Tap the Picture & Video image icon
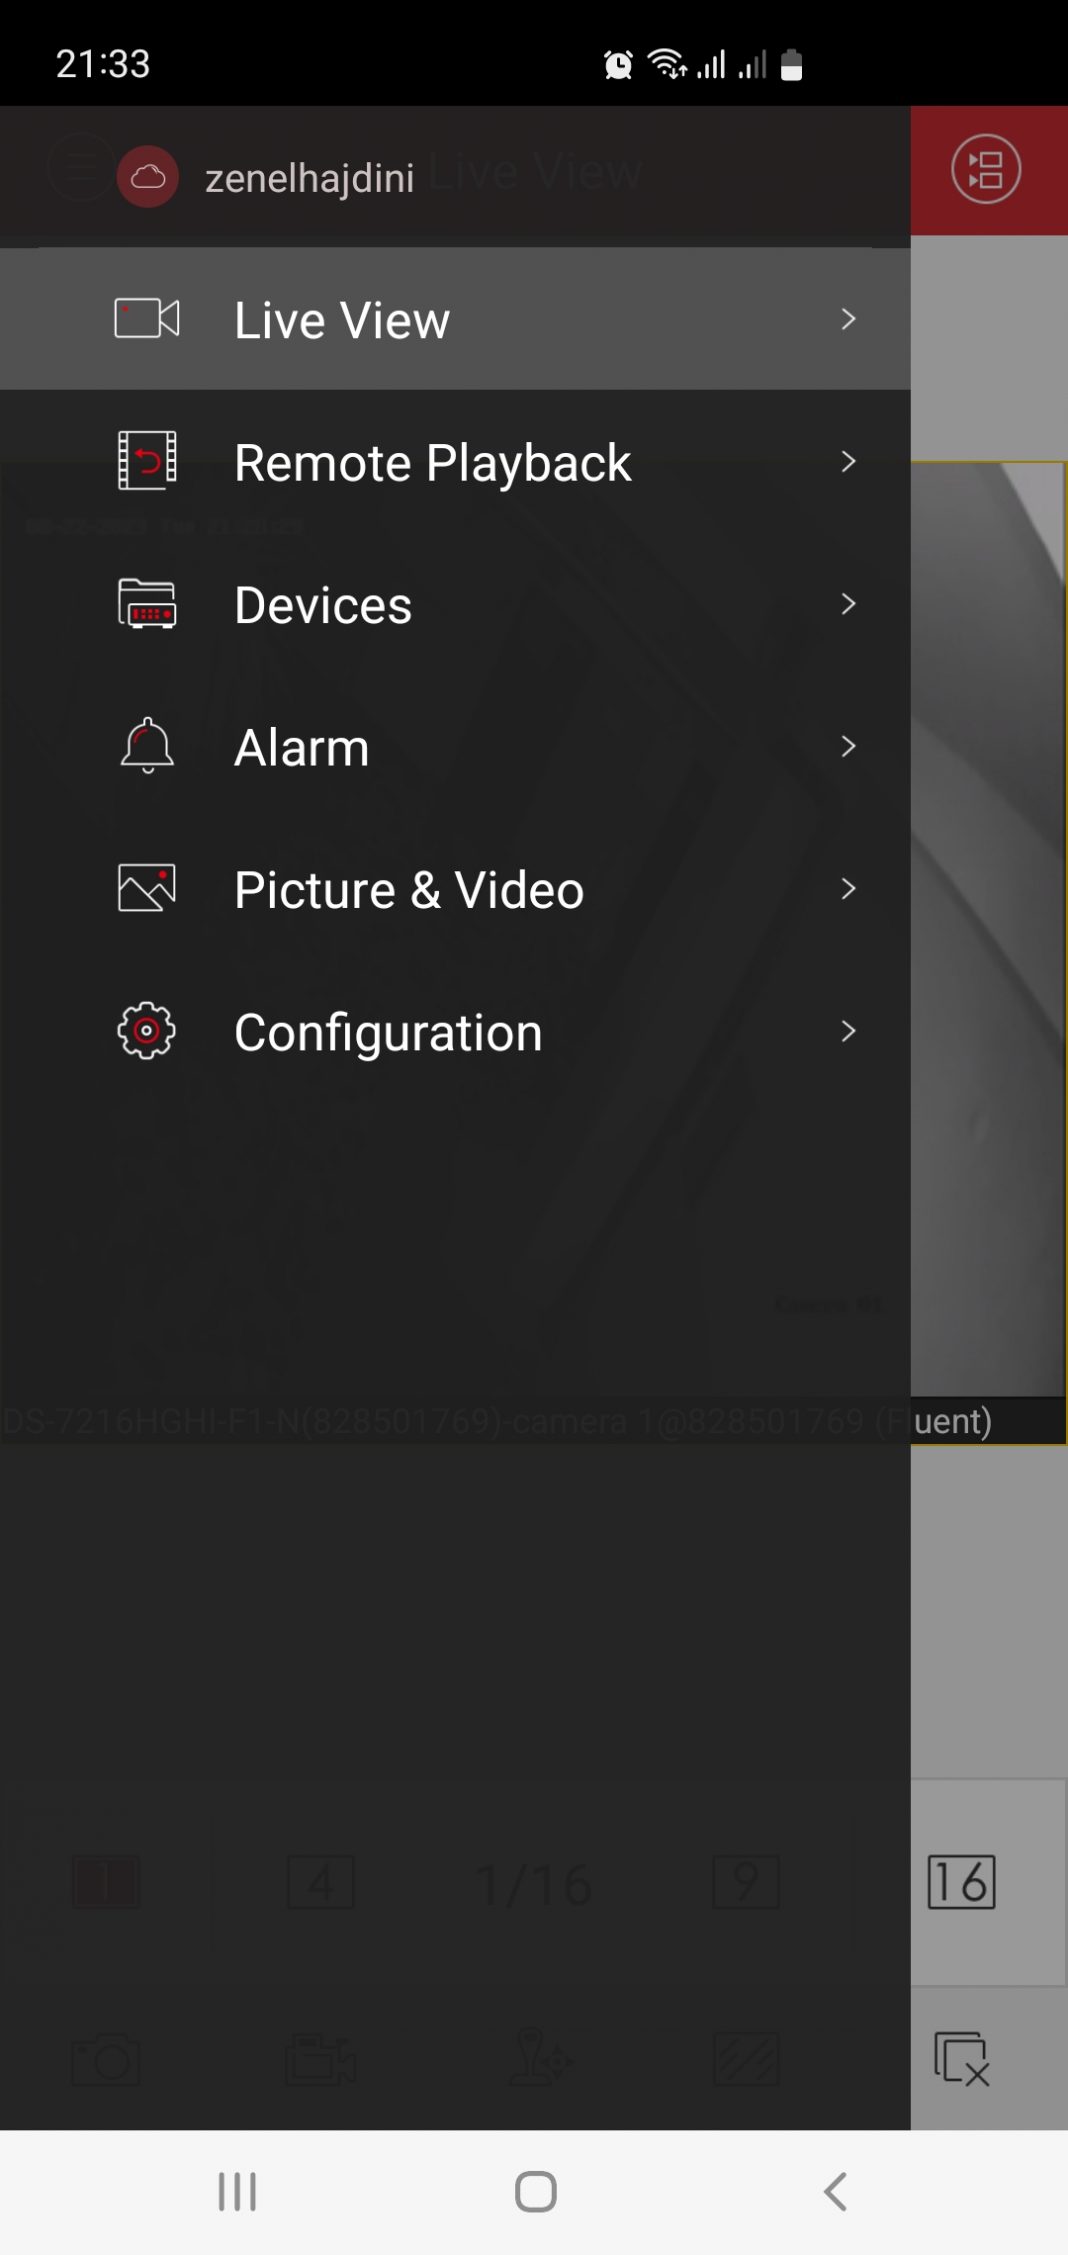Screen dimensions: 1068x2255 point(147,888)
